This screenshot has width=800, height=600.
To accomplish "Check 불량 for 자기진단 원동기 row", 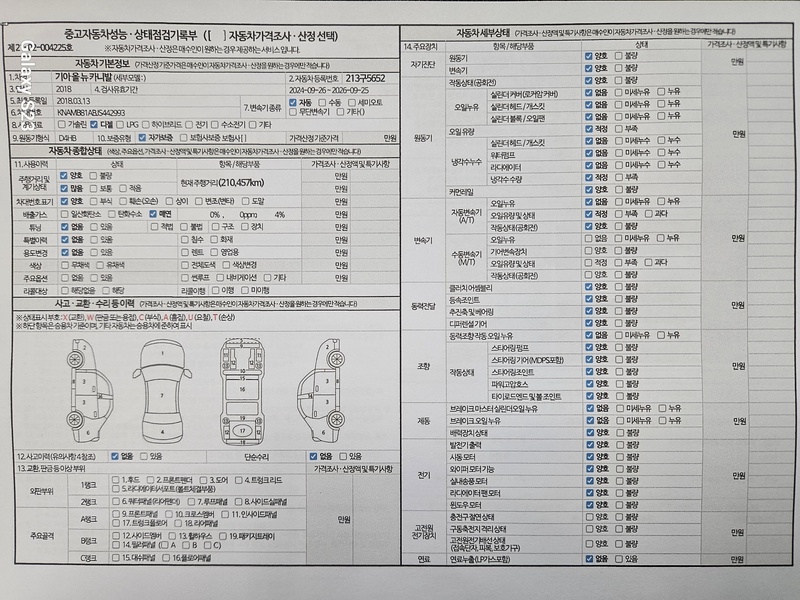I will click(x=616, y=59).
